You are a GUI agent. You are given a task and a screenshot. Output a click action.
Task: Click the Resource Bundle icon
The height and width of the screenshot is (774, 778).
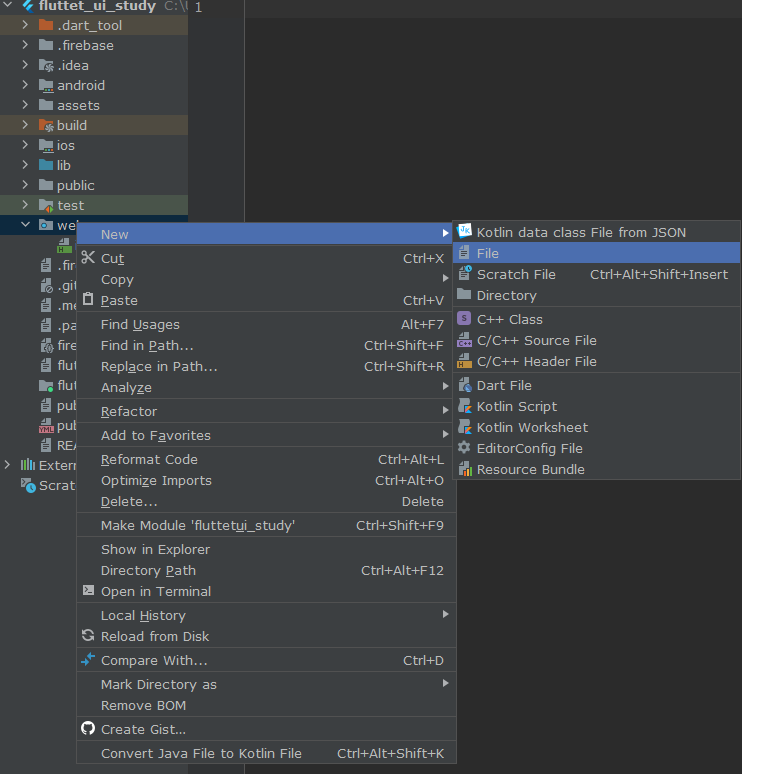[465, 469]
